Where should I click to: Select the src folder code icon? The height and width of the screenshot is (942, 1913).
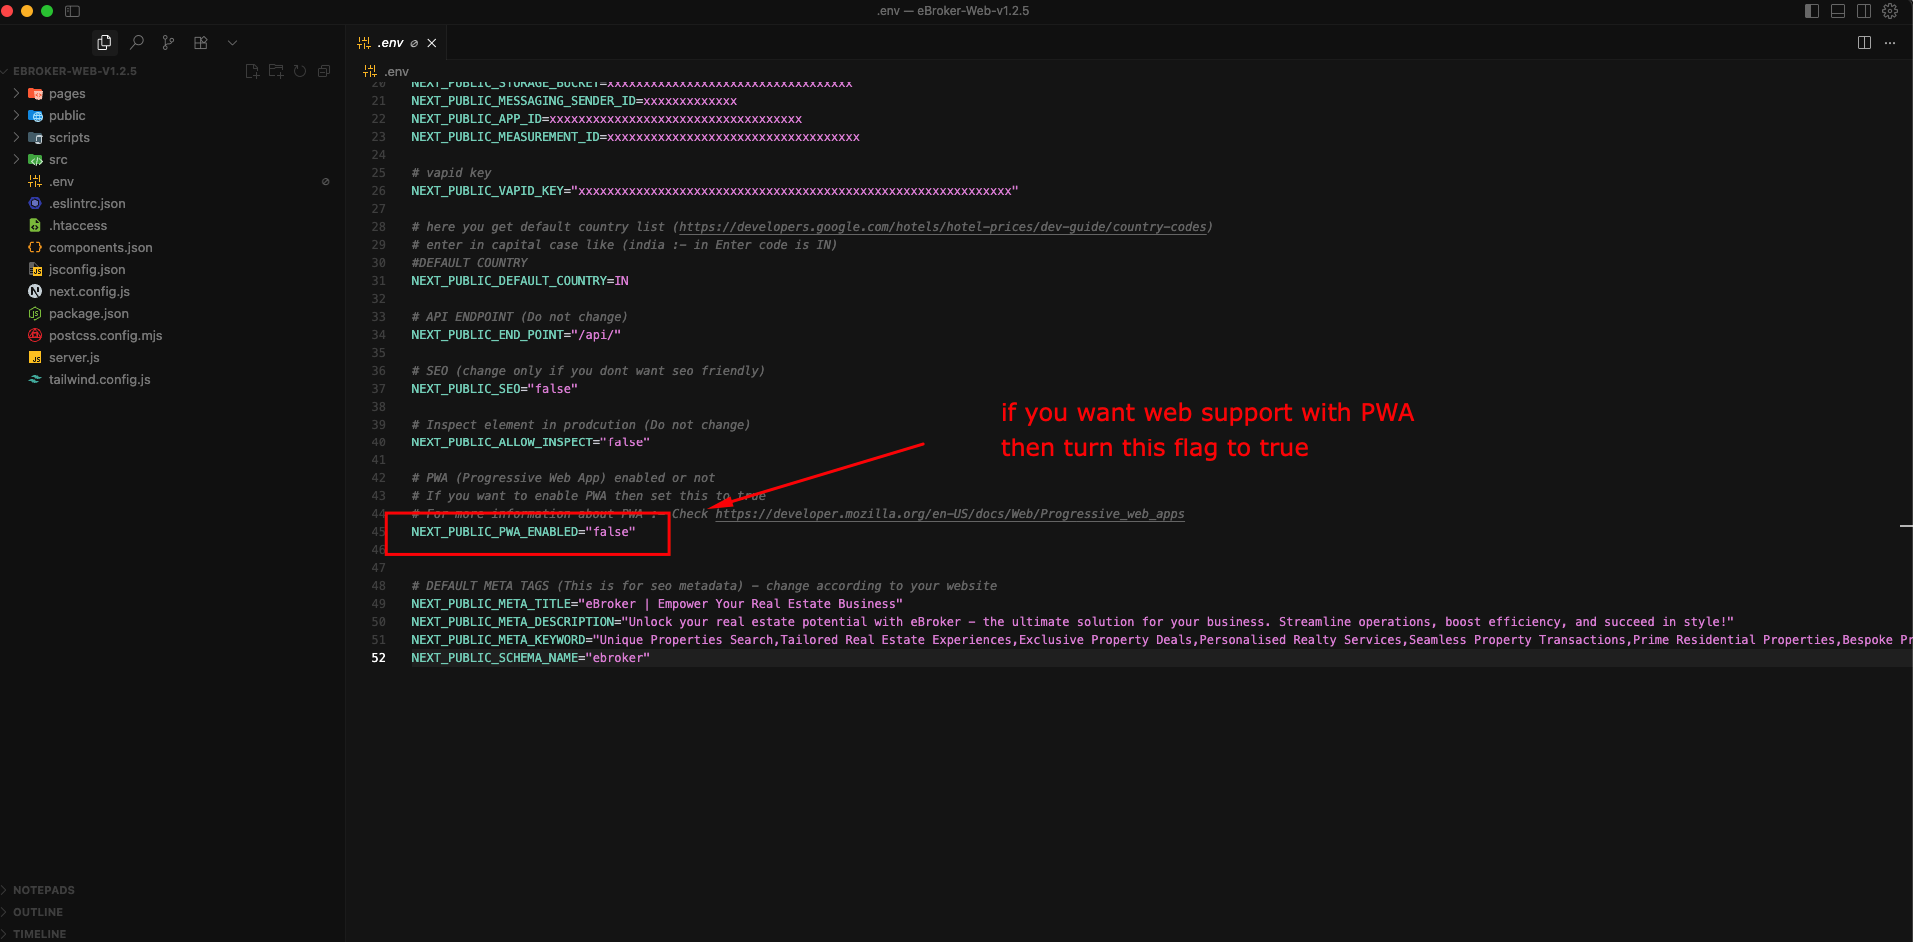click(x=35, y=159)
